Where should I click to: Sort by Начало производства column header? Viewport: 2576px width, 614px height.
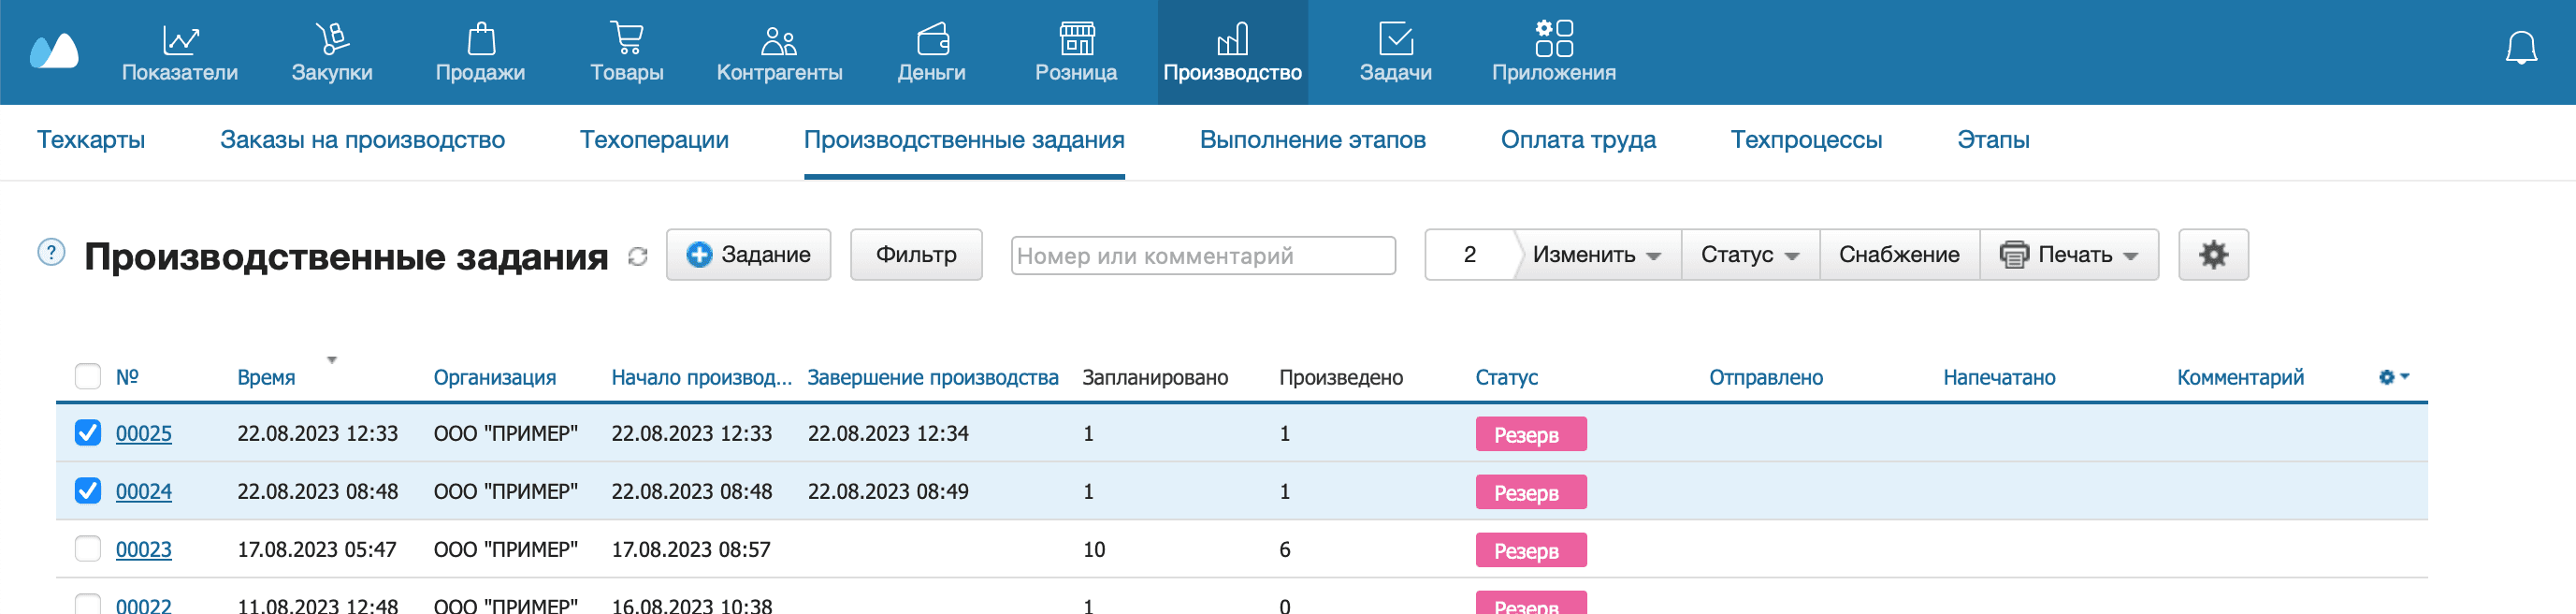click(701, 377)
